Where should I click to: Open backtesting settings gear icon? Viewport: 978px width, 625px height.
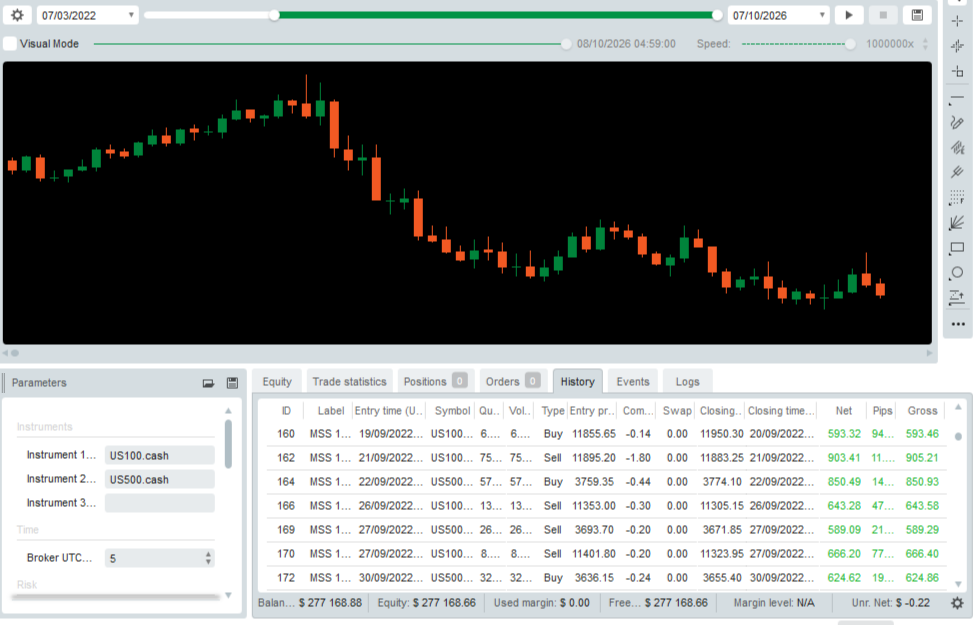[17, 15]
